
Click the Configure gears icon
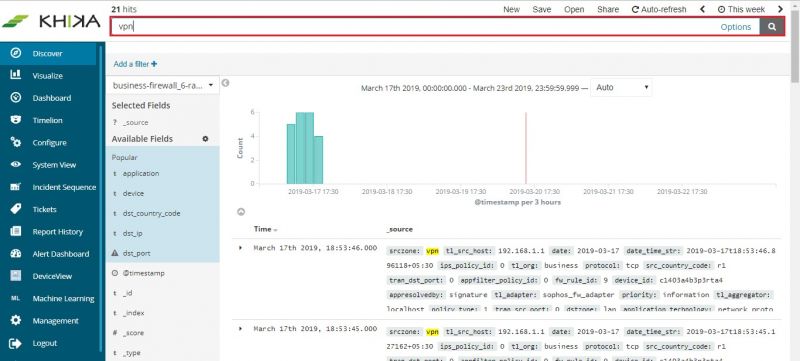pyautogui.click(x=16, y=142)
